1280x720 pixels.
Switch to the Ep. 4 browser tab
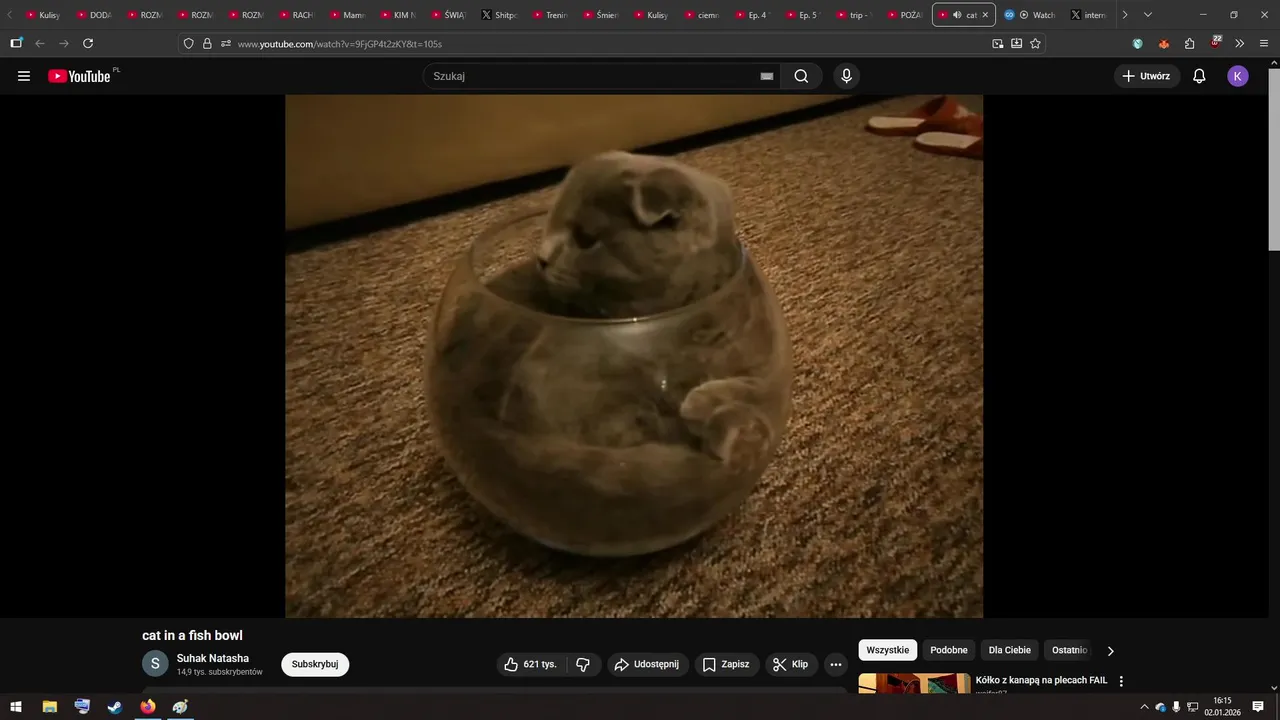[752, 15]
